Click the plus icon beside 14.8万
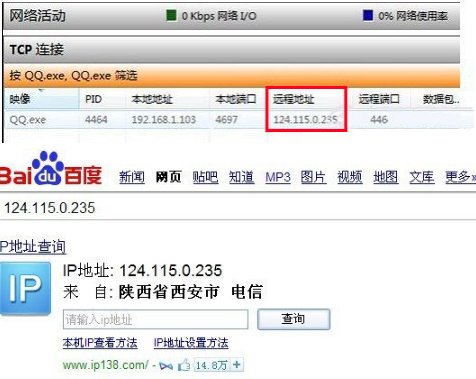The image size is (476, 379). coord(237,365)
